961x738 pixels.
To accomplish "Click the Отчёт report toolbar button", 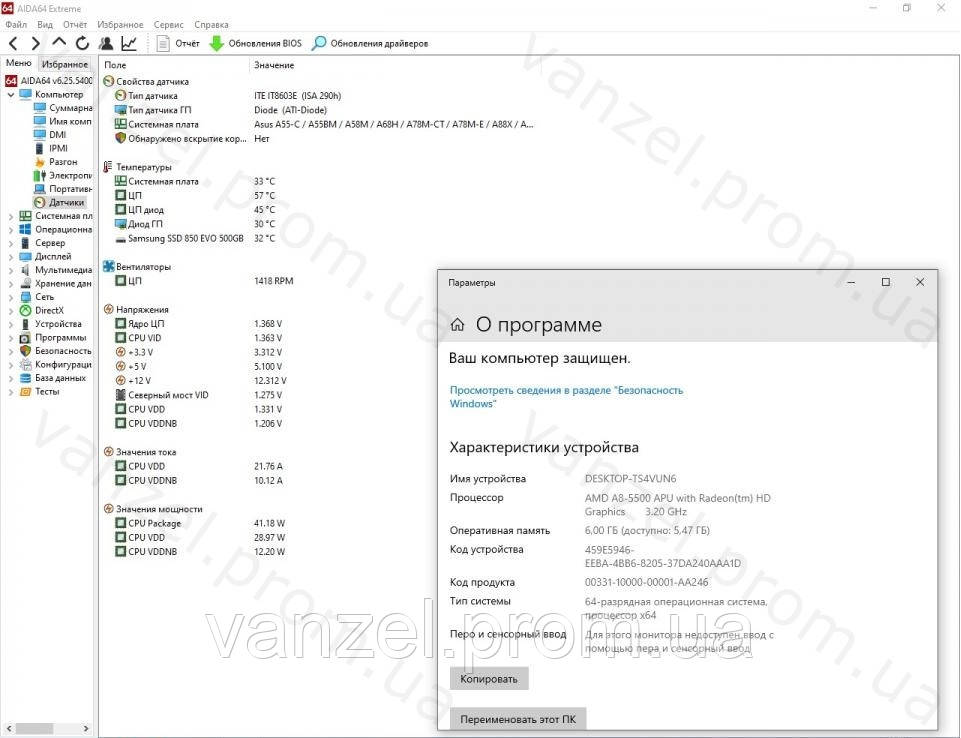I will [x=178, y=44].
